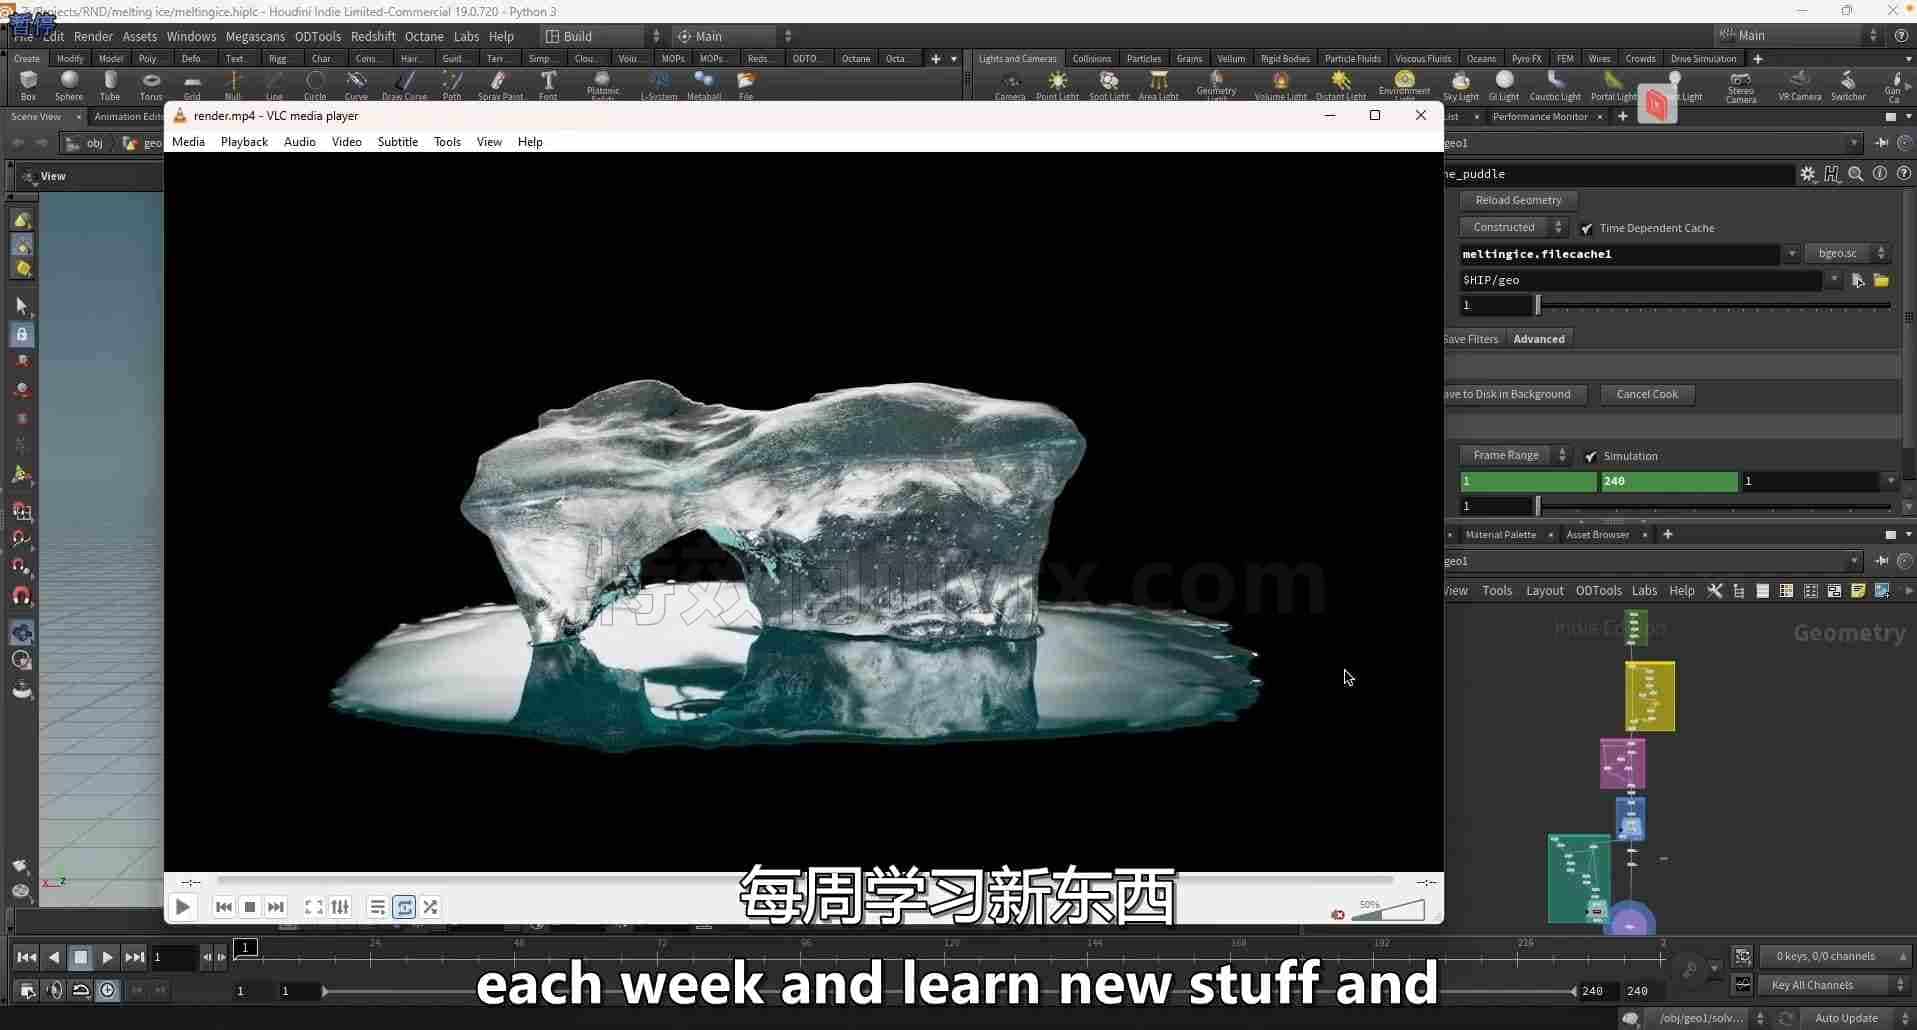Image resolution: width=1917 pixels, height=1030 pixels.
Task: Select the Curve shelf tool
Action: click(x=356, y=85)
